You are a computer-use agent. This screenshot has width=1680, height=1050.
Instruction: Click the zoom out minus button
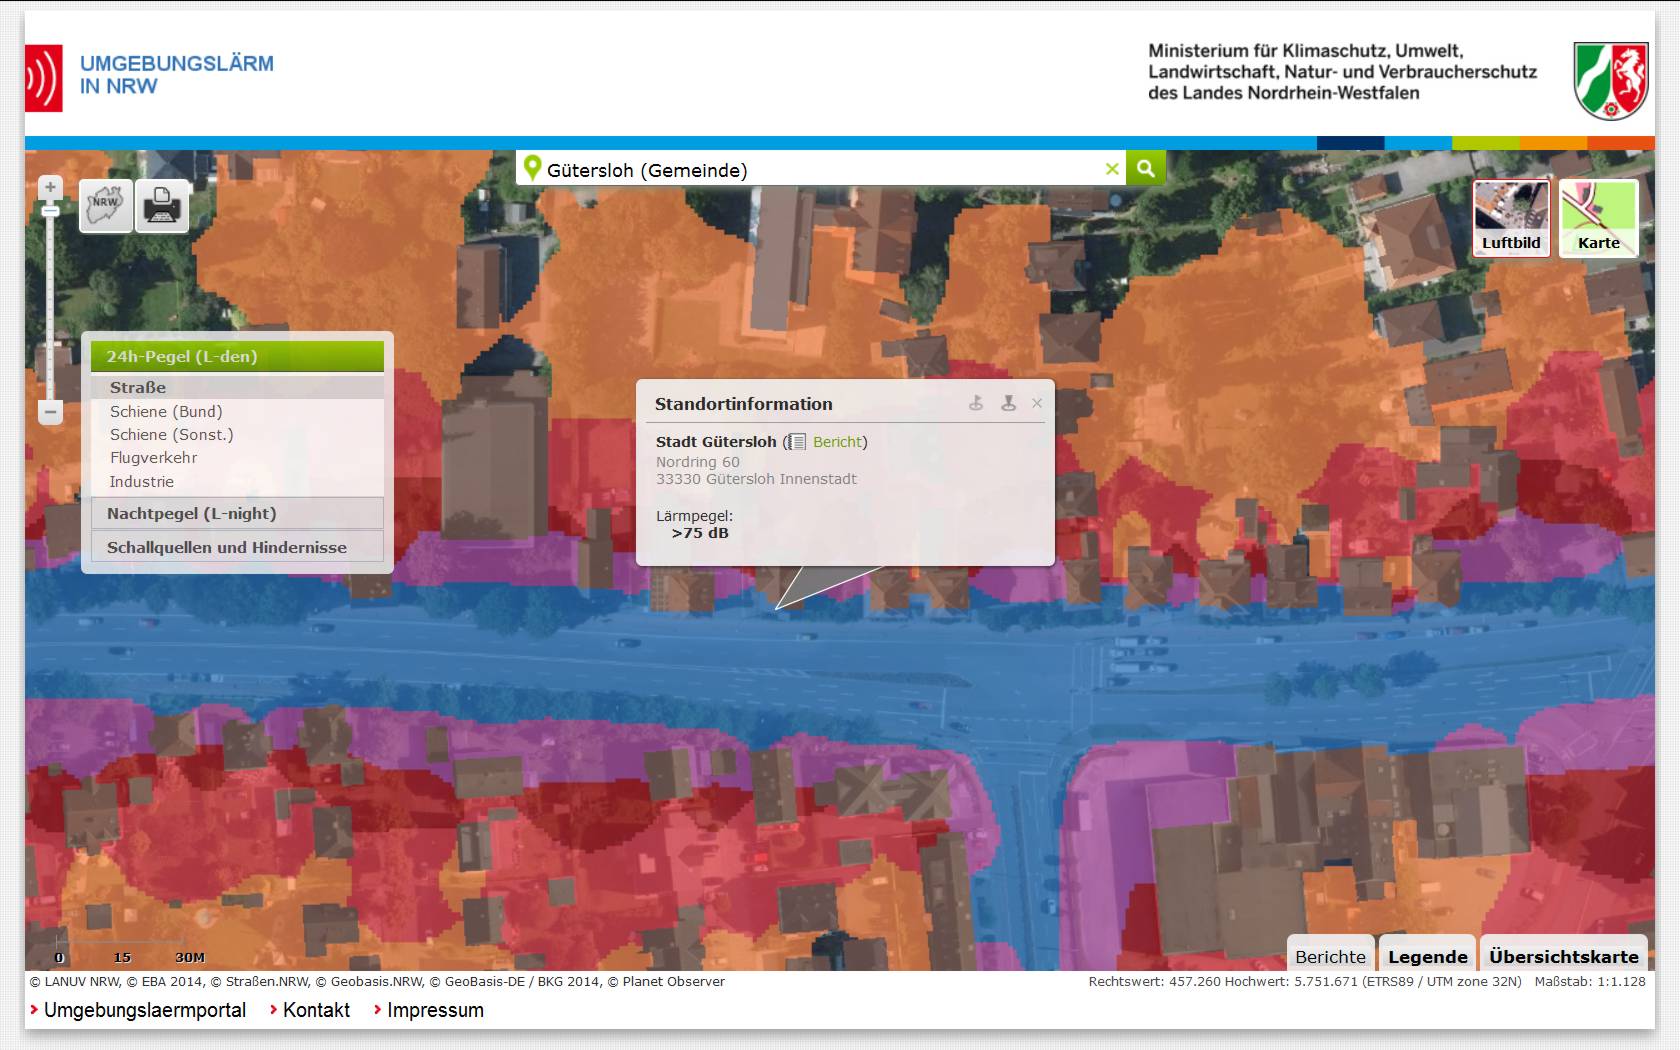tap(51, 411)
